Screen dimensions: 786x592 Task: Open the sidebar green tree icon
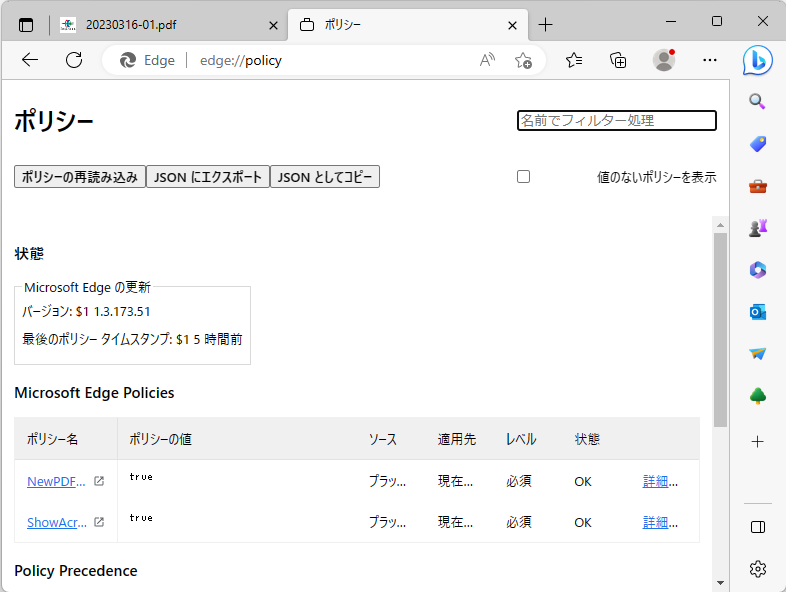[757, 396]
